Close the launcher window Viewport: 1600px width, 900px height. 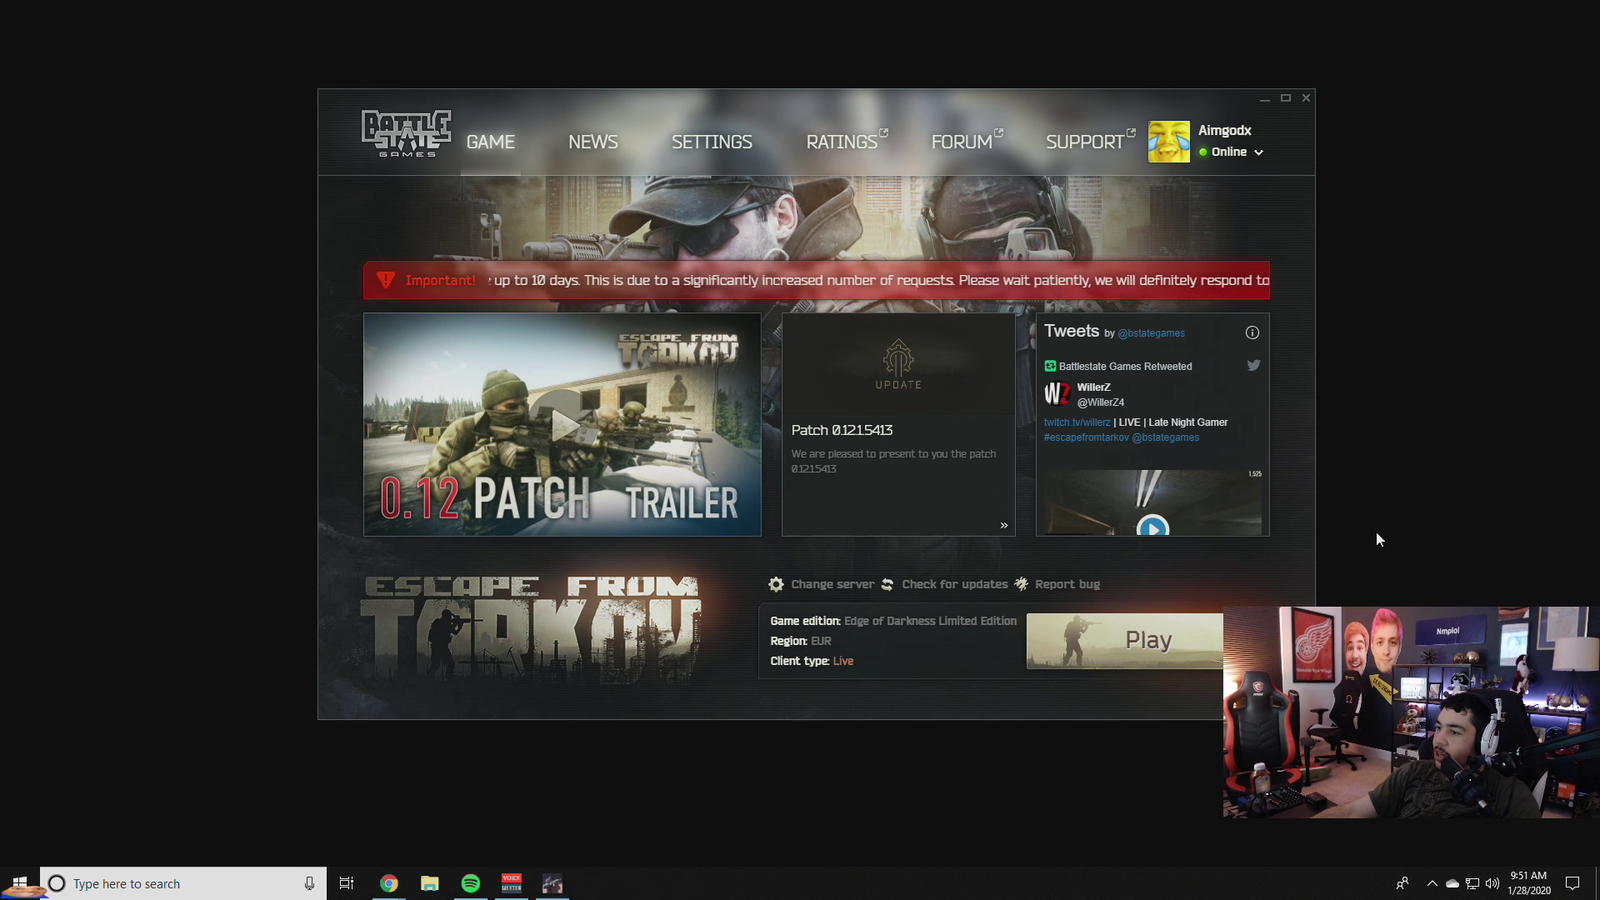pyautogui.click(x=1306, y=98)
